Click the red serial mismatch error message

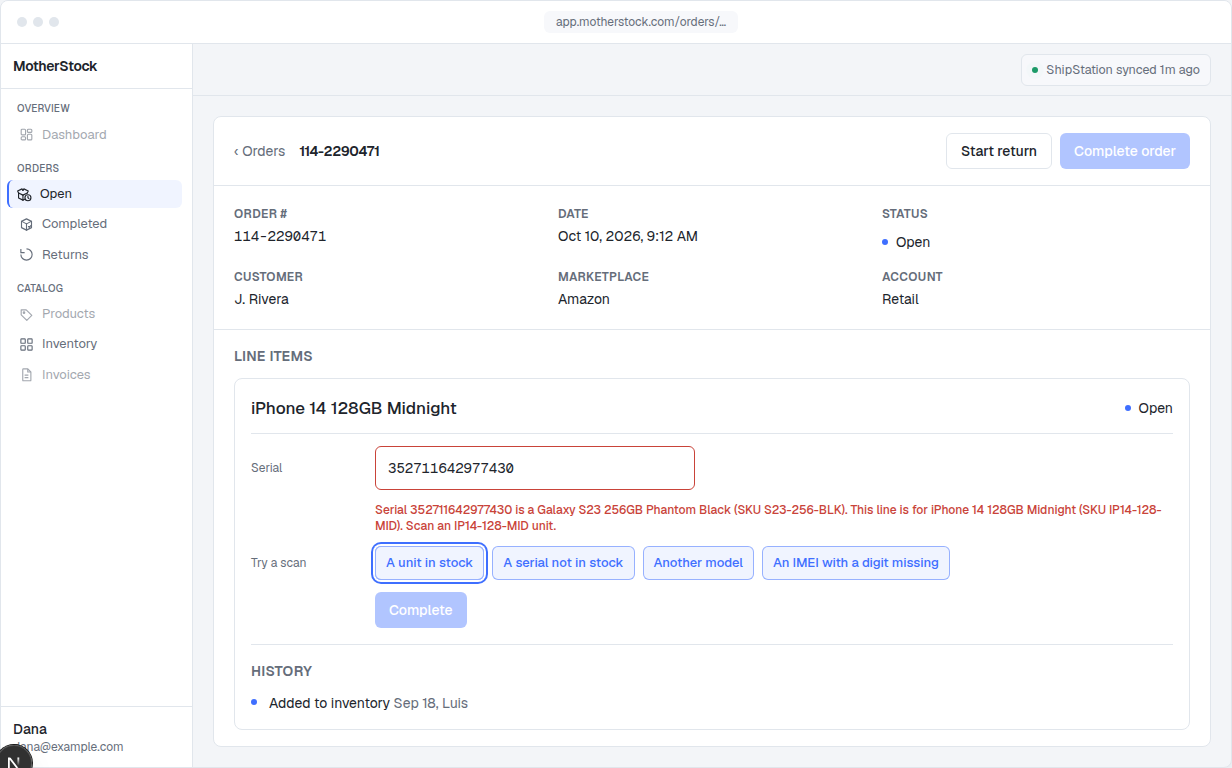click(x=768, y=517)
